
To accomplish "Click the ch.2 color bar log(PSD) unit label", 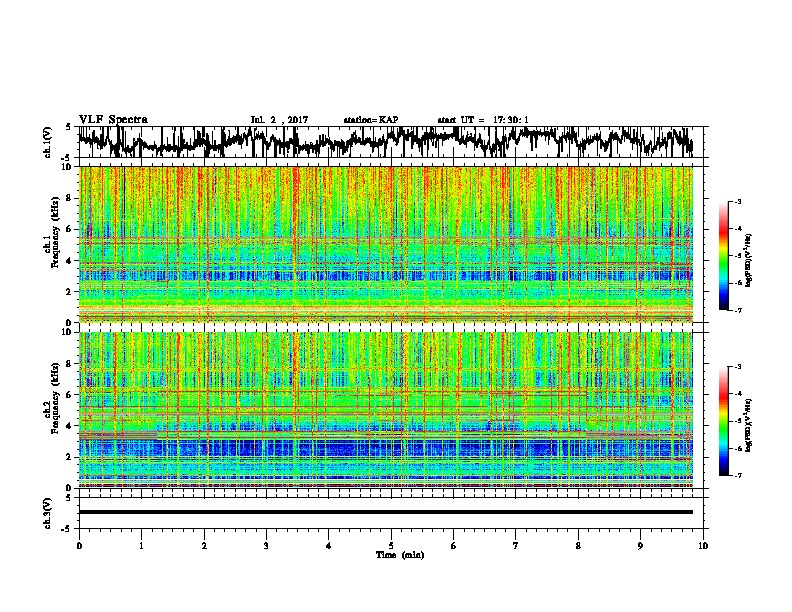I will pos(749,425).
